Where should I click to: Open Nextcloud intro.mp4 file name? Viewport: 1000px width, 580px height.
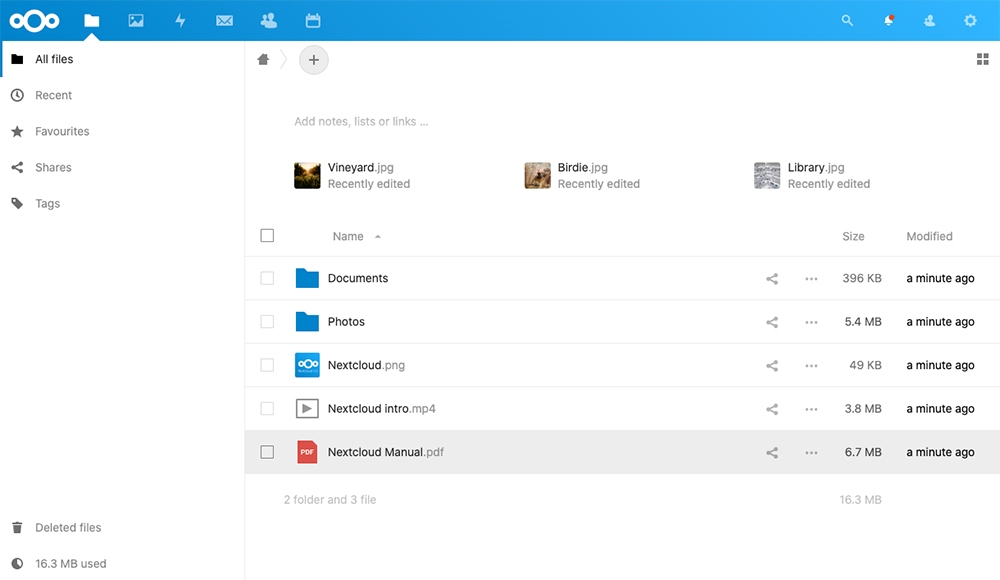381,408
